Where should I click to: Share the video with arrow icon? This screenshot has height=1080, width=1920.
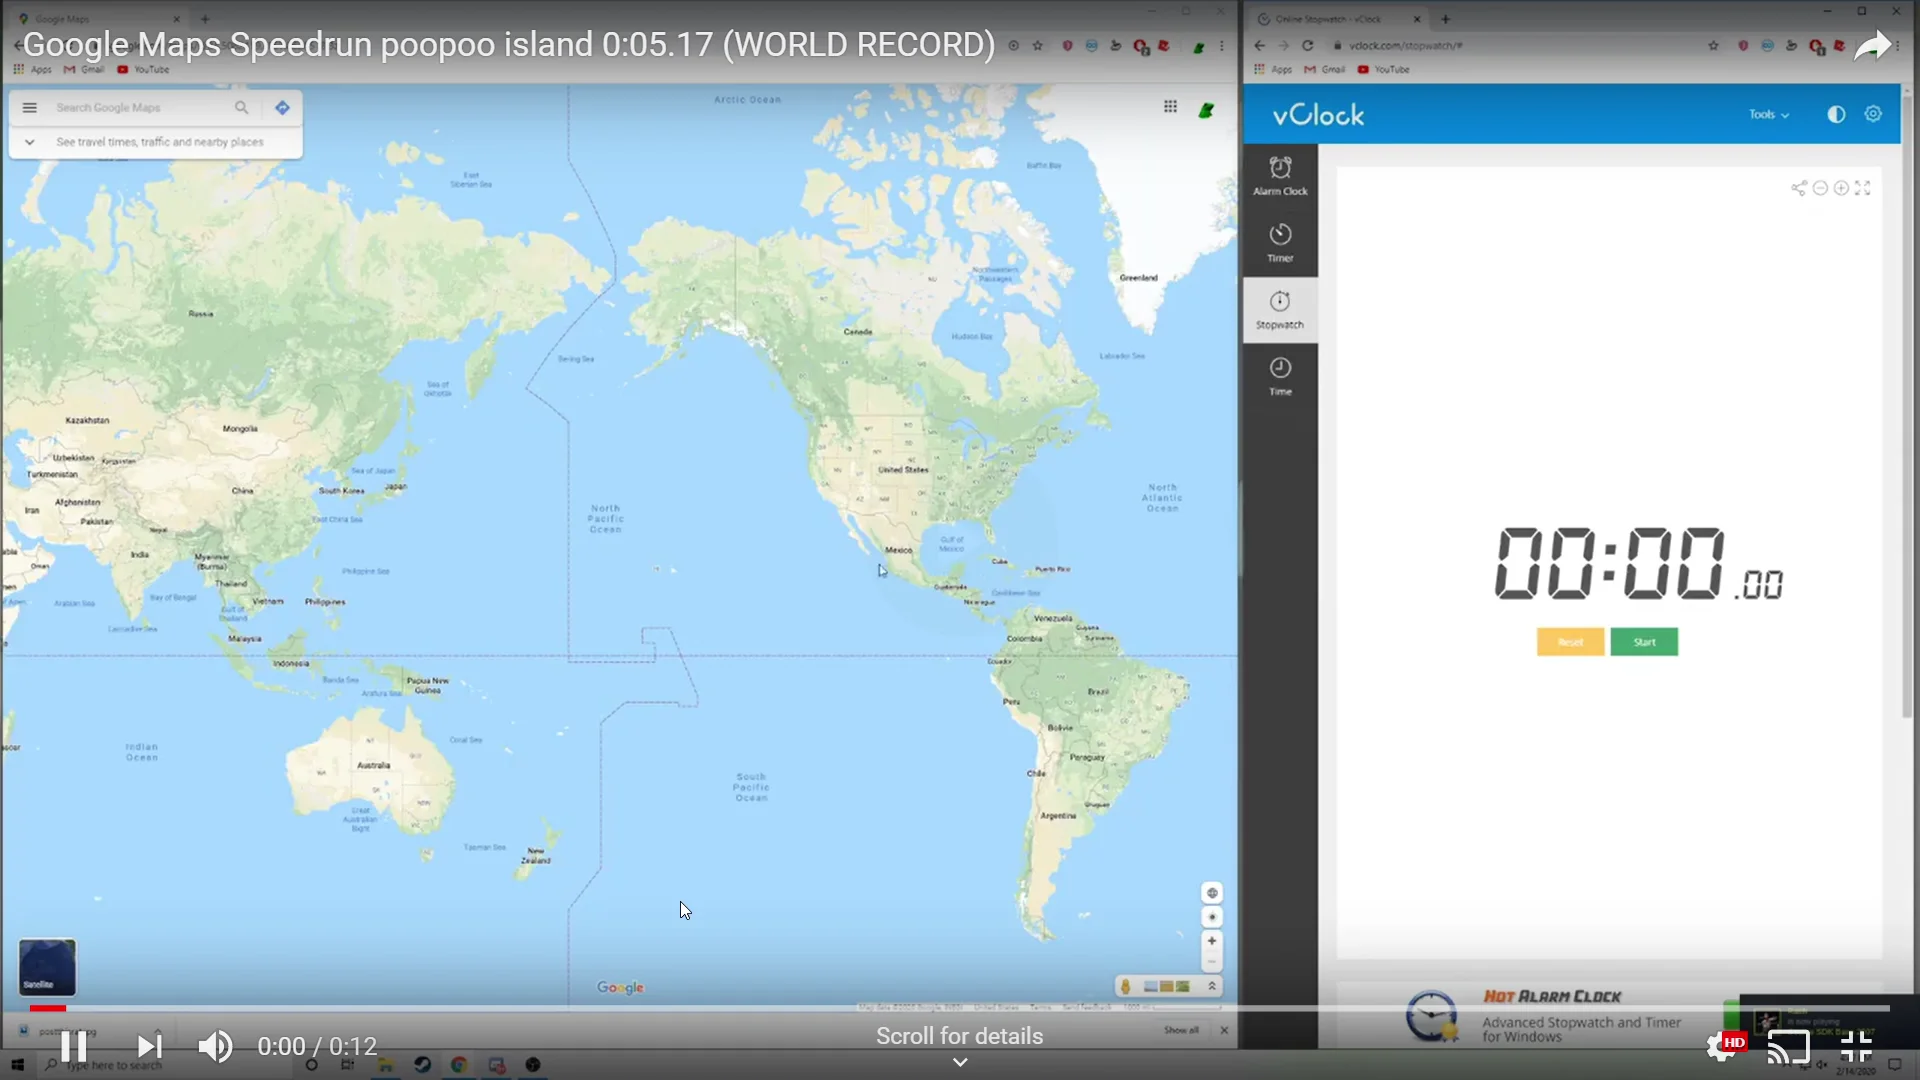pos(1873,46)
